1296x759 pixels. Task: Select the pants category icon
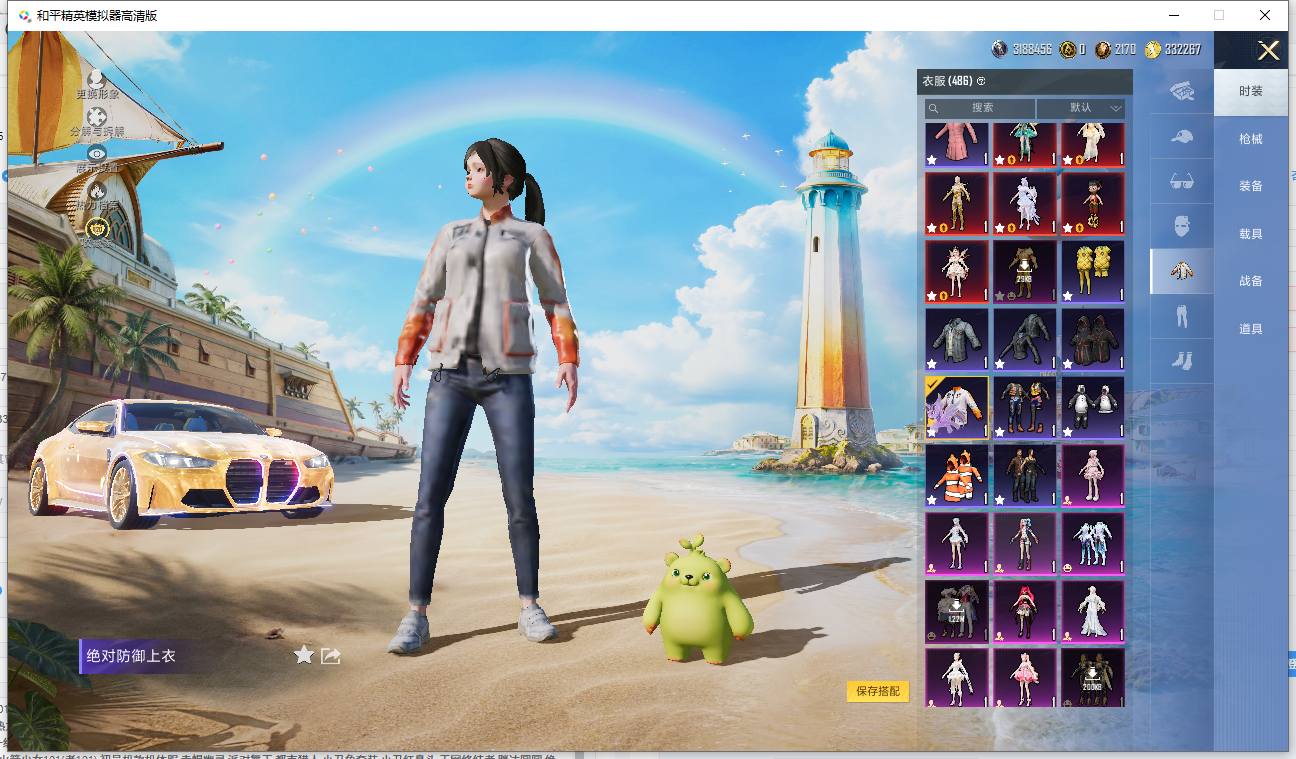coord(1182,316)
